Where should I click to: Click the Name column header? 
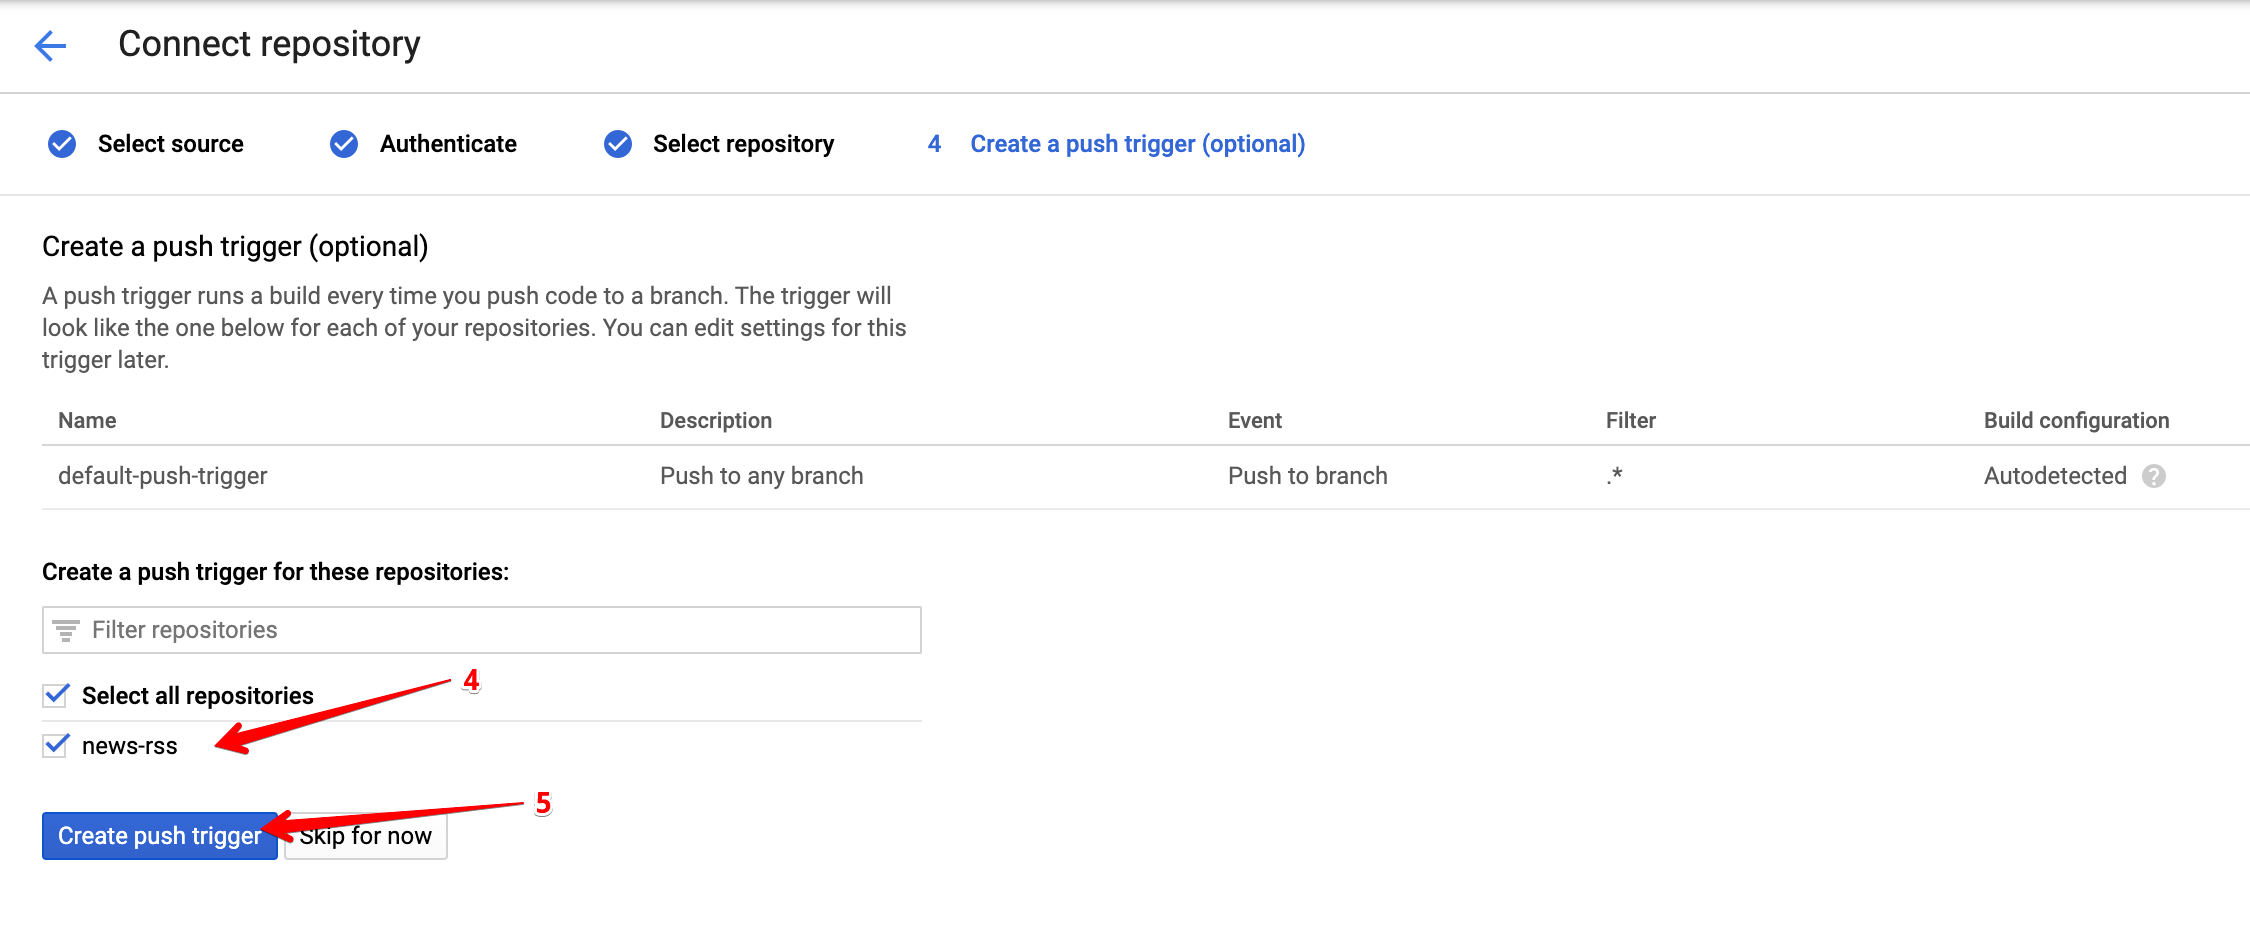pyautogui.click(x=86, y=420)
